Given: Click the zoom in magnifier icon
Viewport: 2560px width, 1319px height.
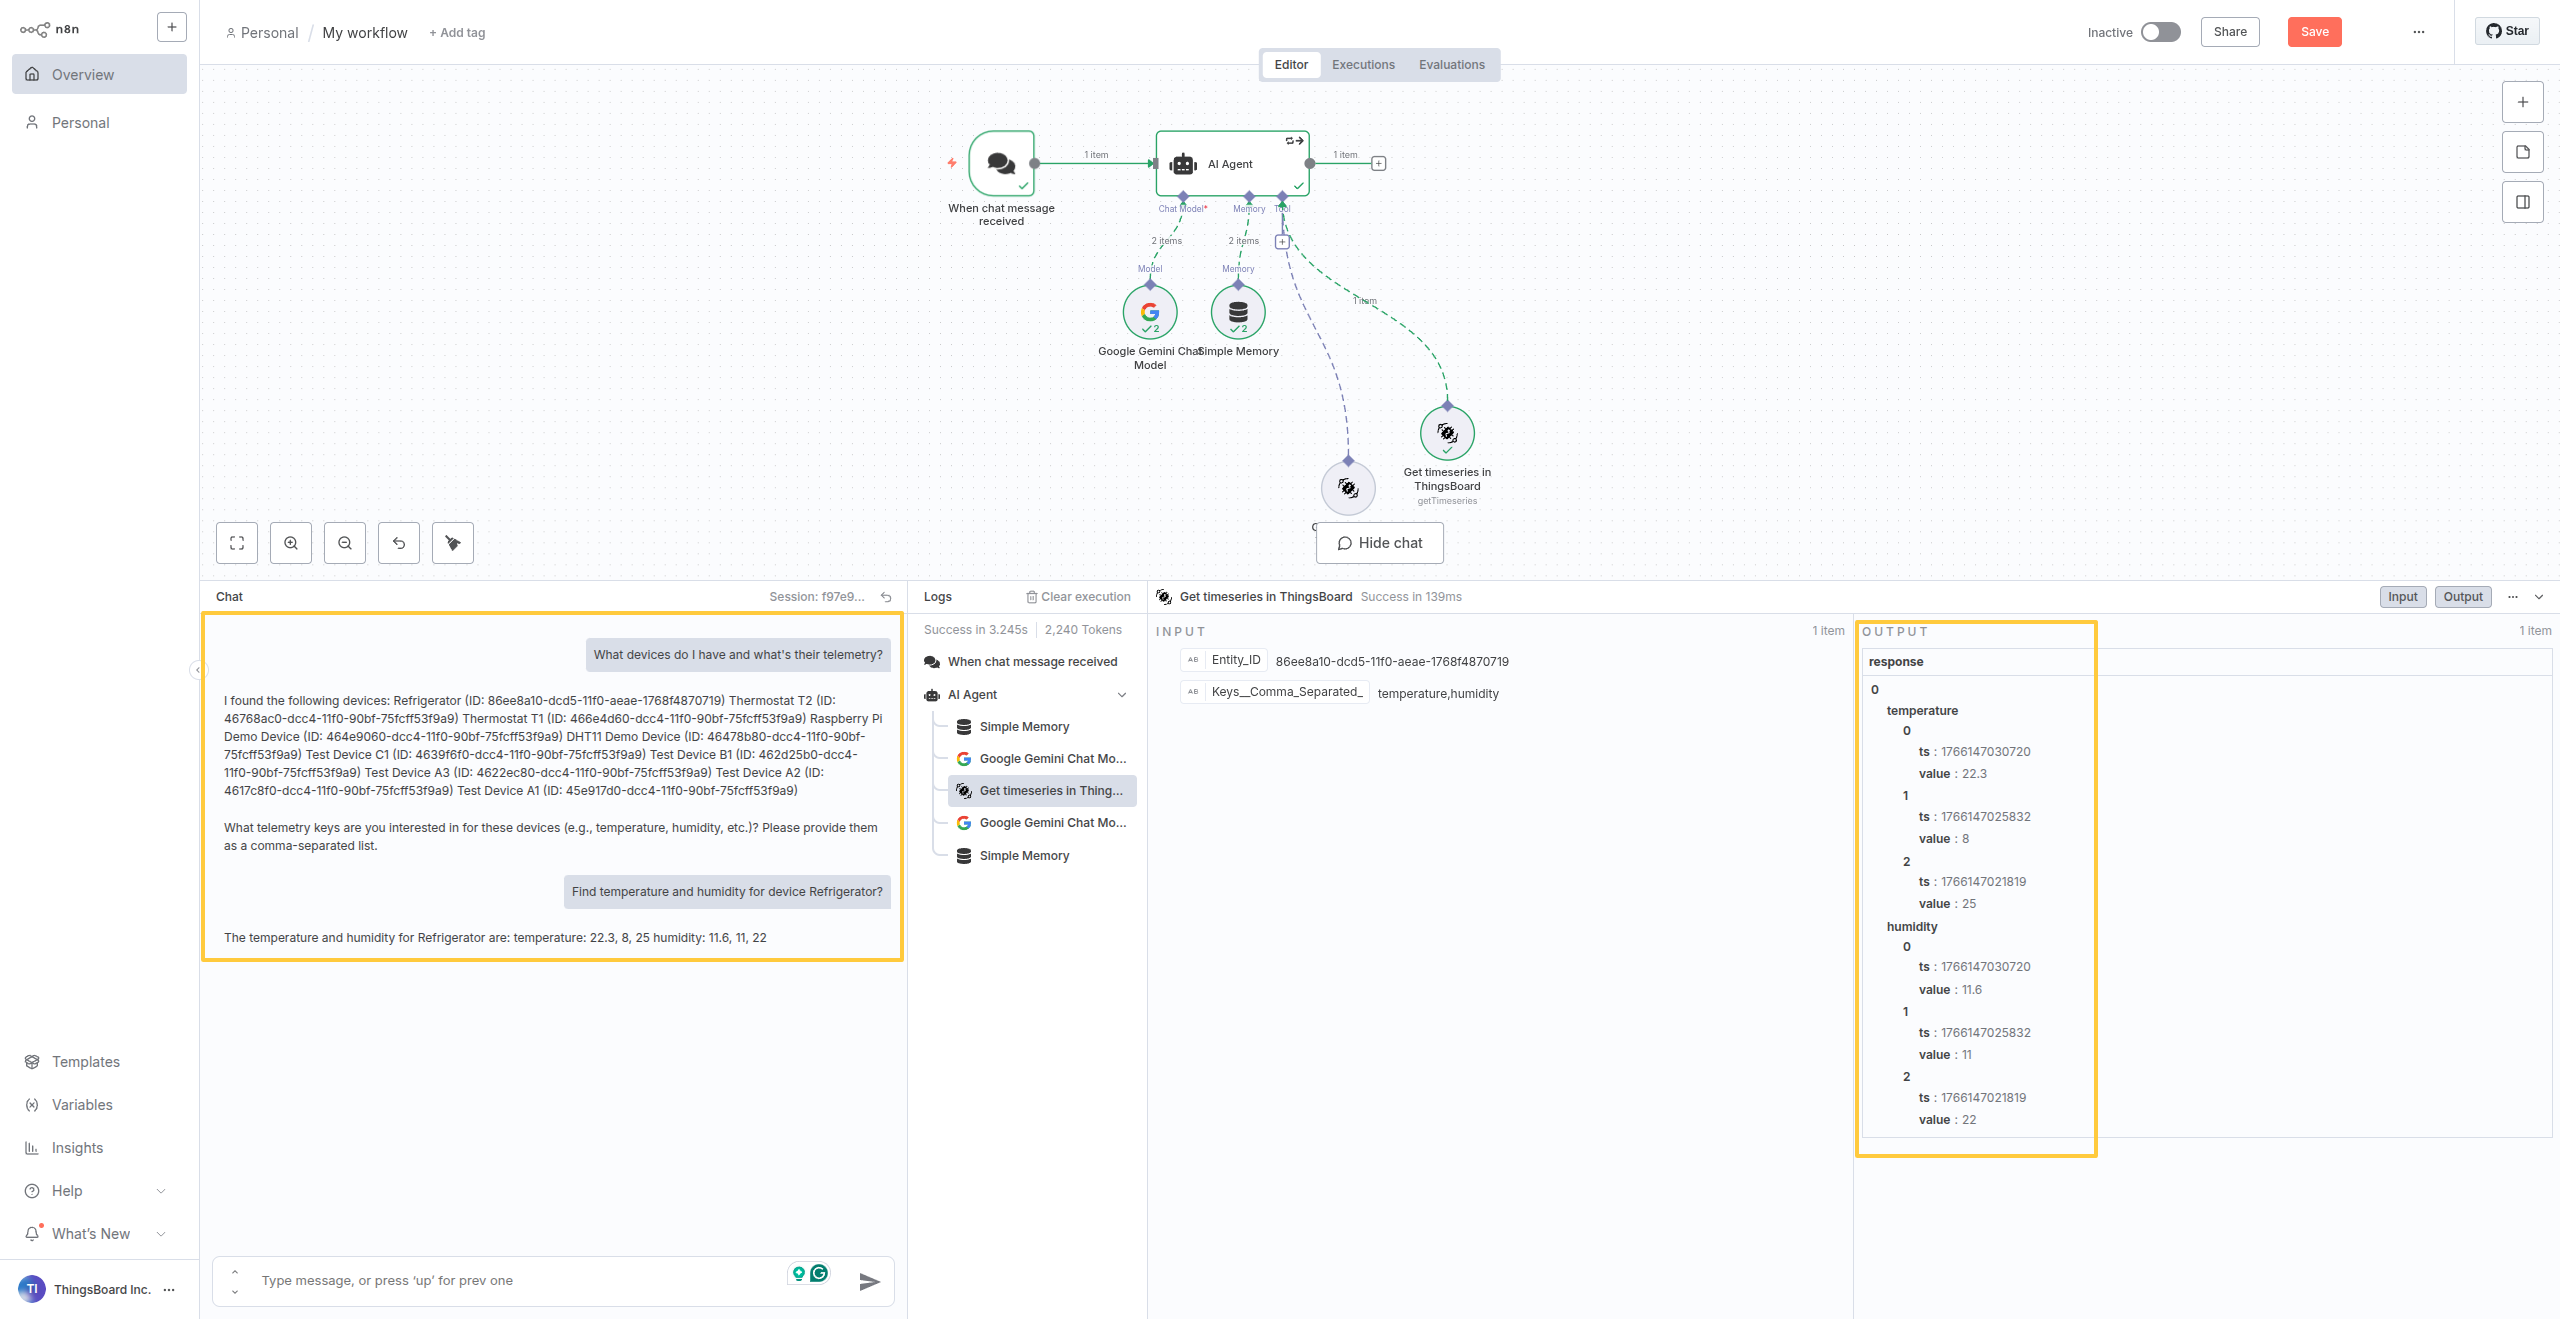Looking at the screenshot, I should [x=291, y=543].
